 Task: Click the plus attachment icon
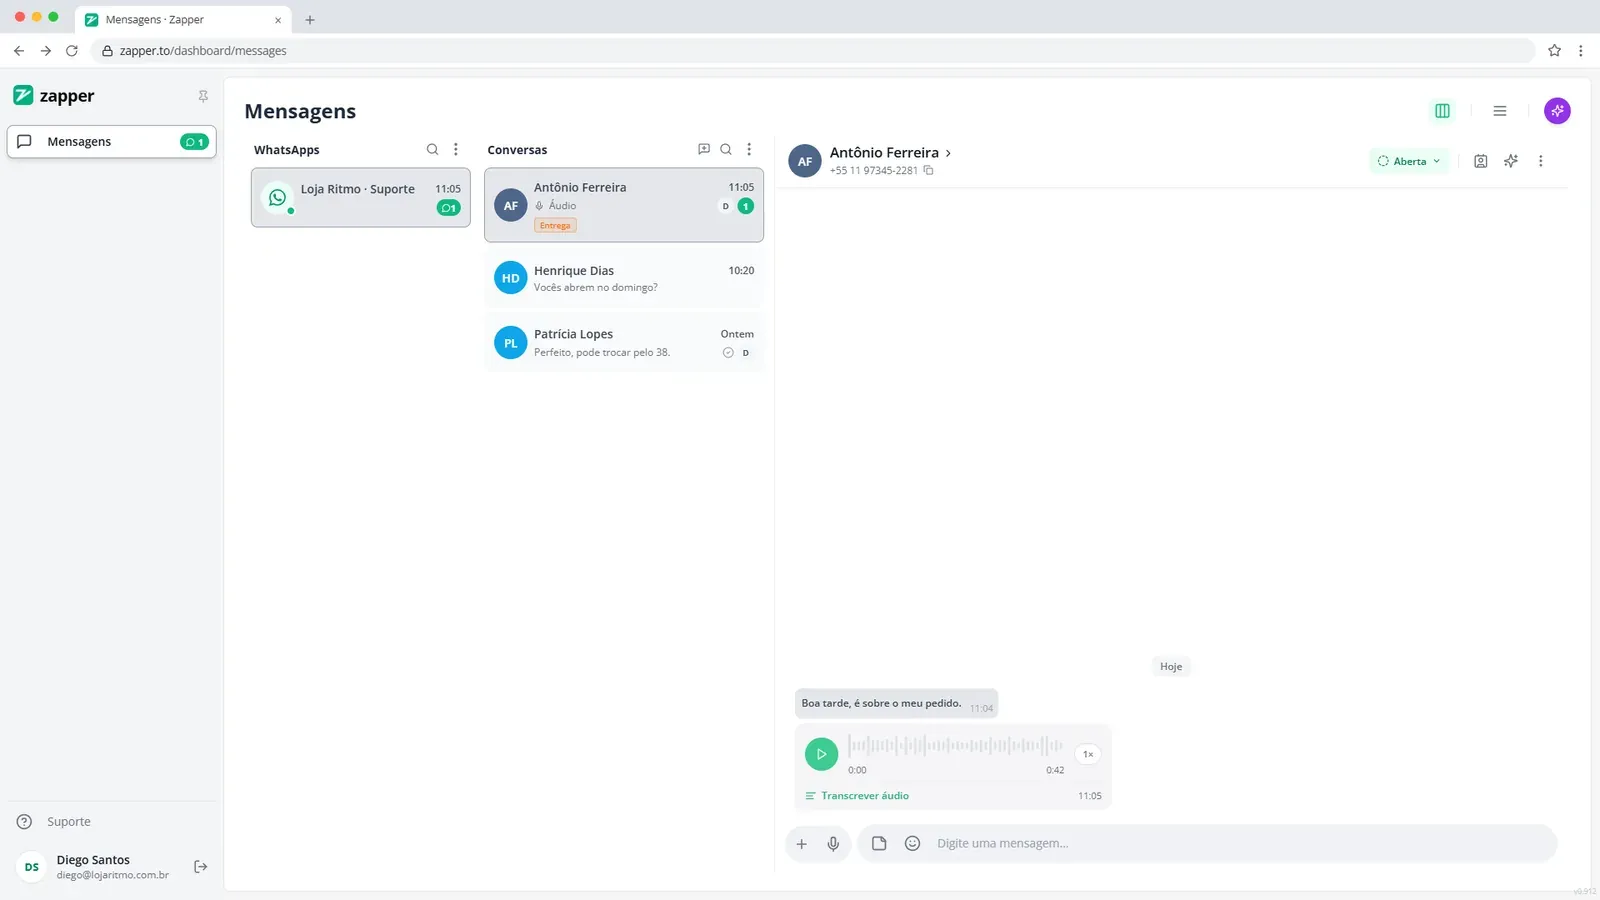click(801, 844)
